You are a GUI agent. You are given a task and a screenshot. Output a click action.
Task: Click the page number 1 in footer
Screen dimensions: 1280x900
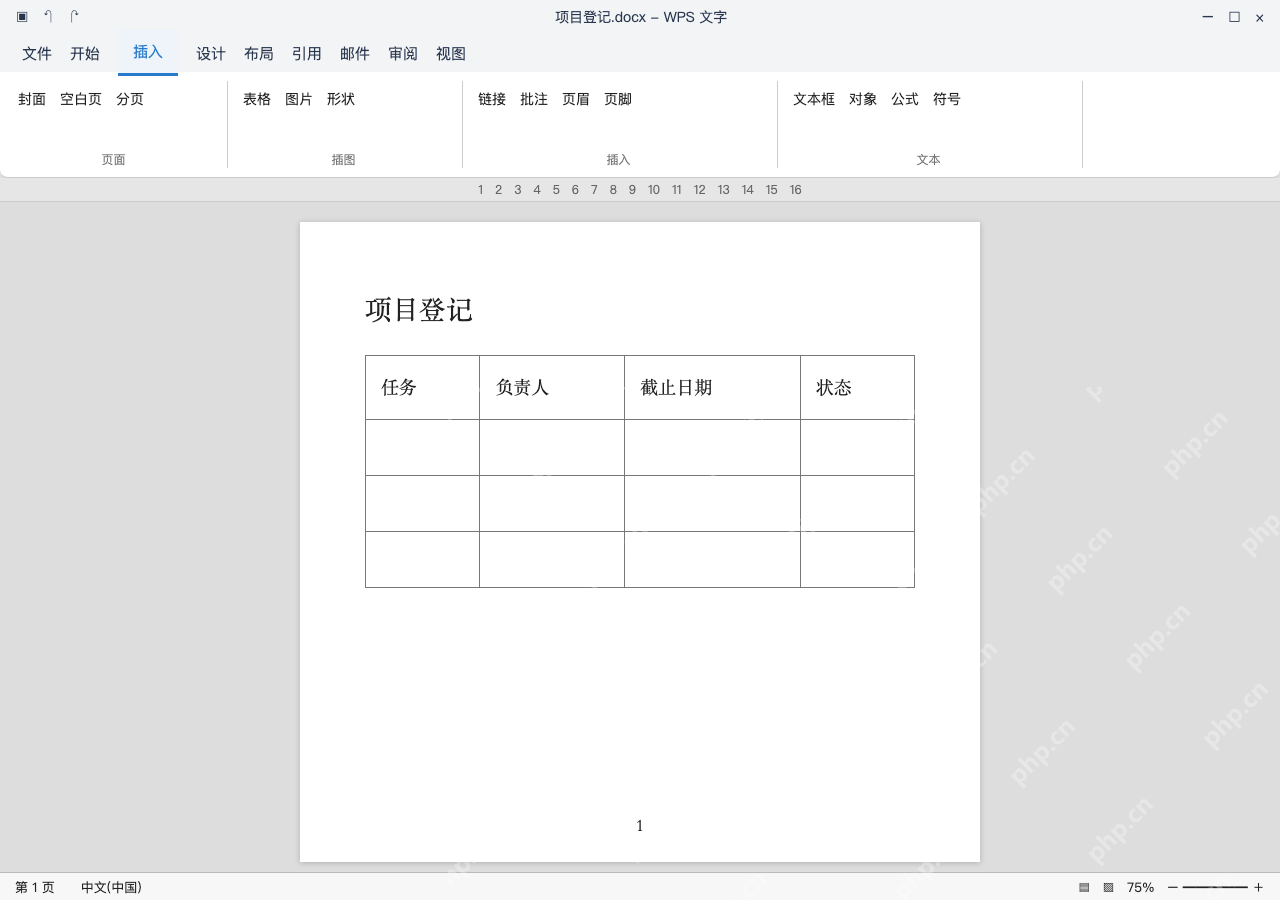point(640,826)
